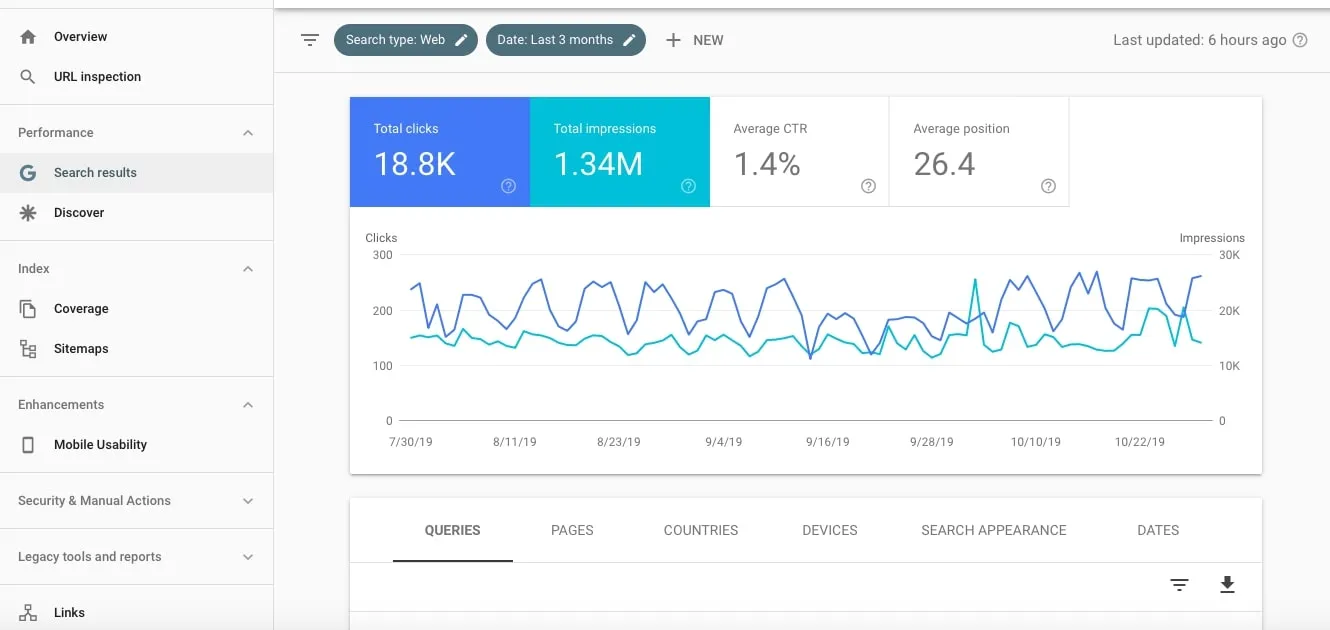Screen dimensions: 1330x630
Task: Click the filter icon beside Search type chip
Action: pyautogui.click(x=310, y=40)
